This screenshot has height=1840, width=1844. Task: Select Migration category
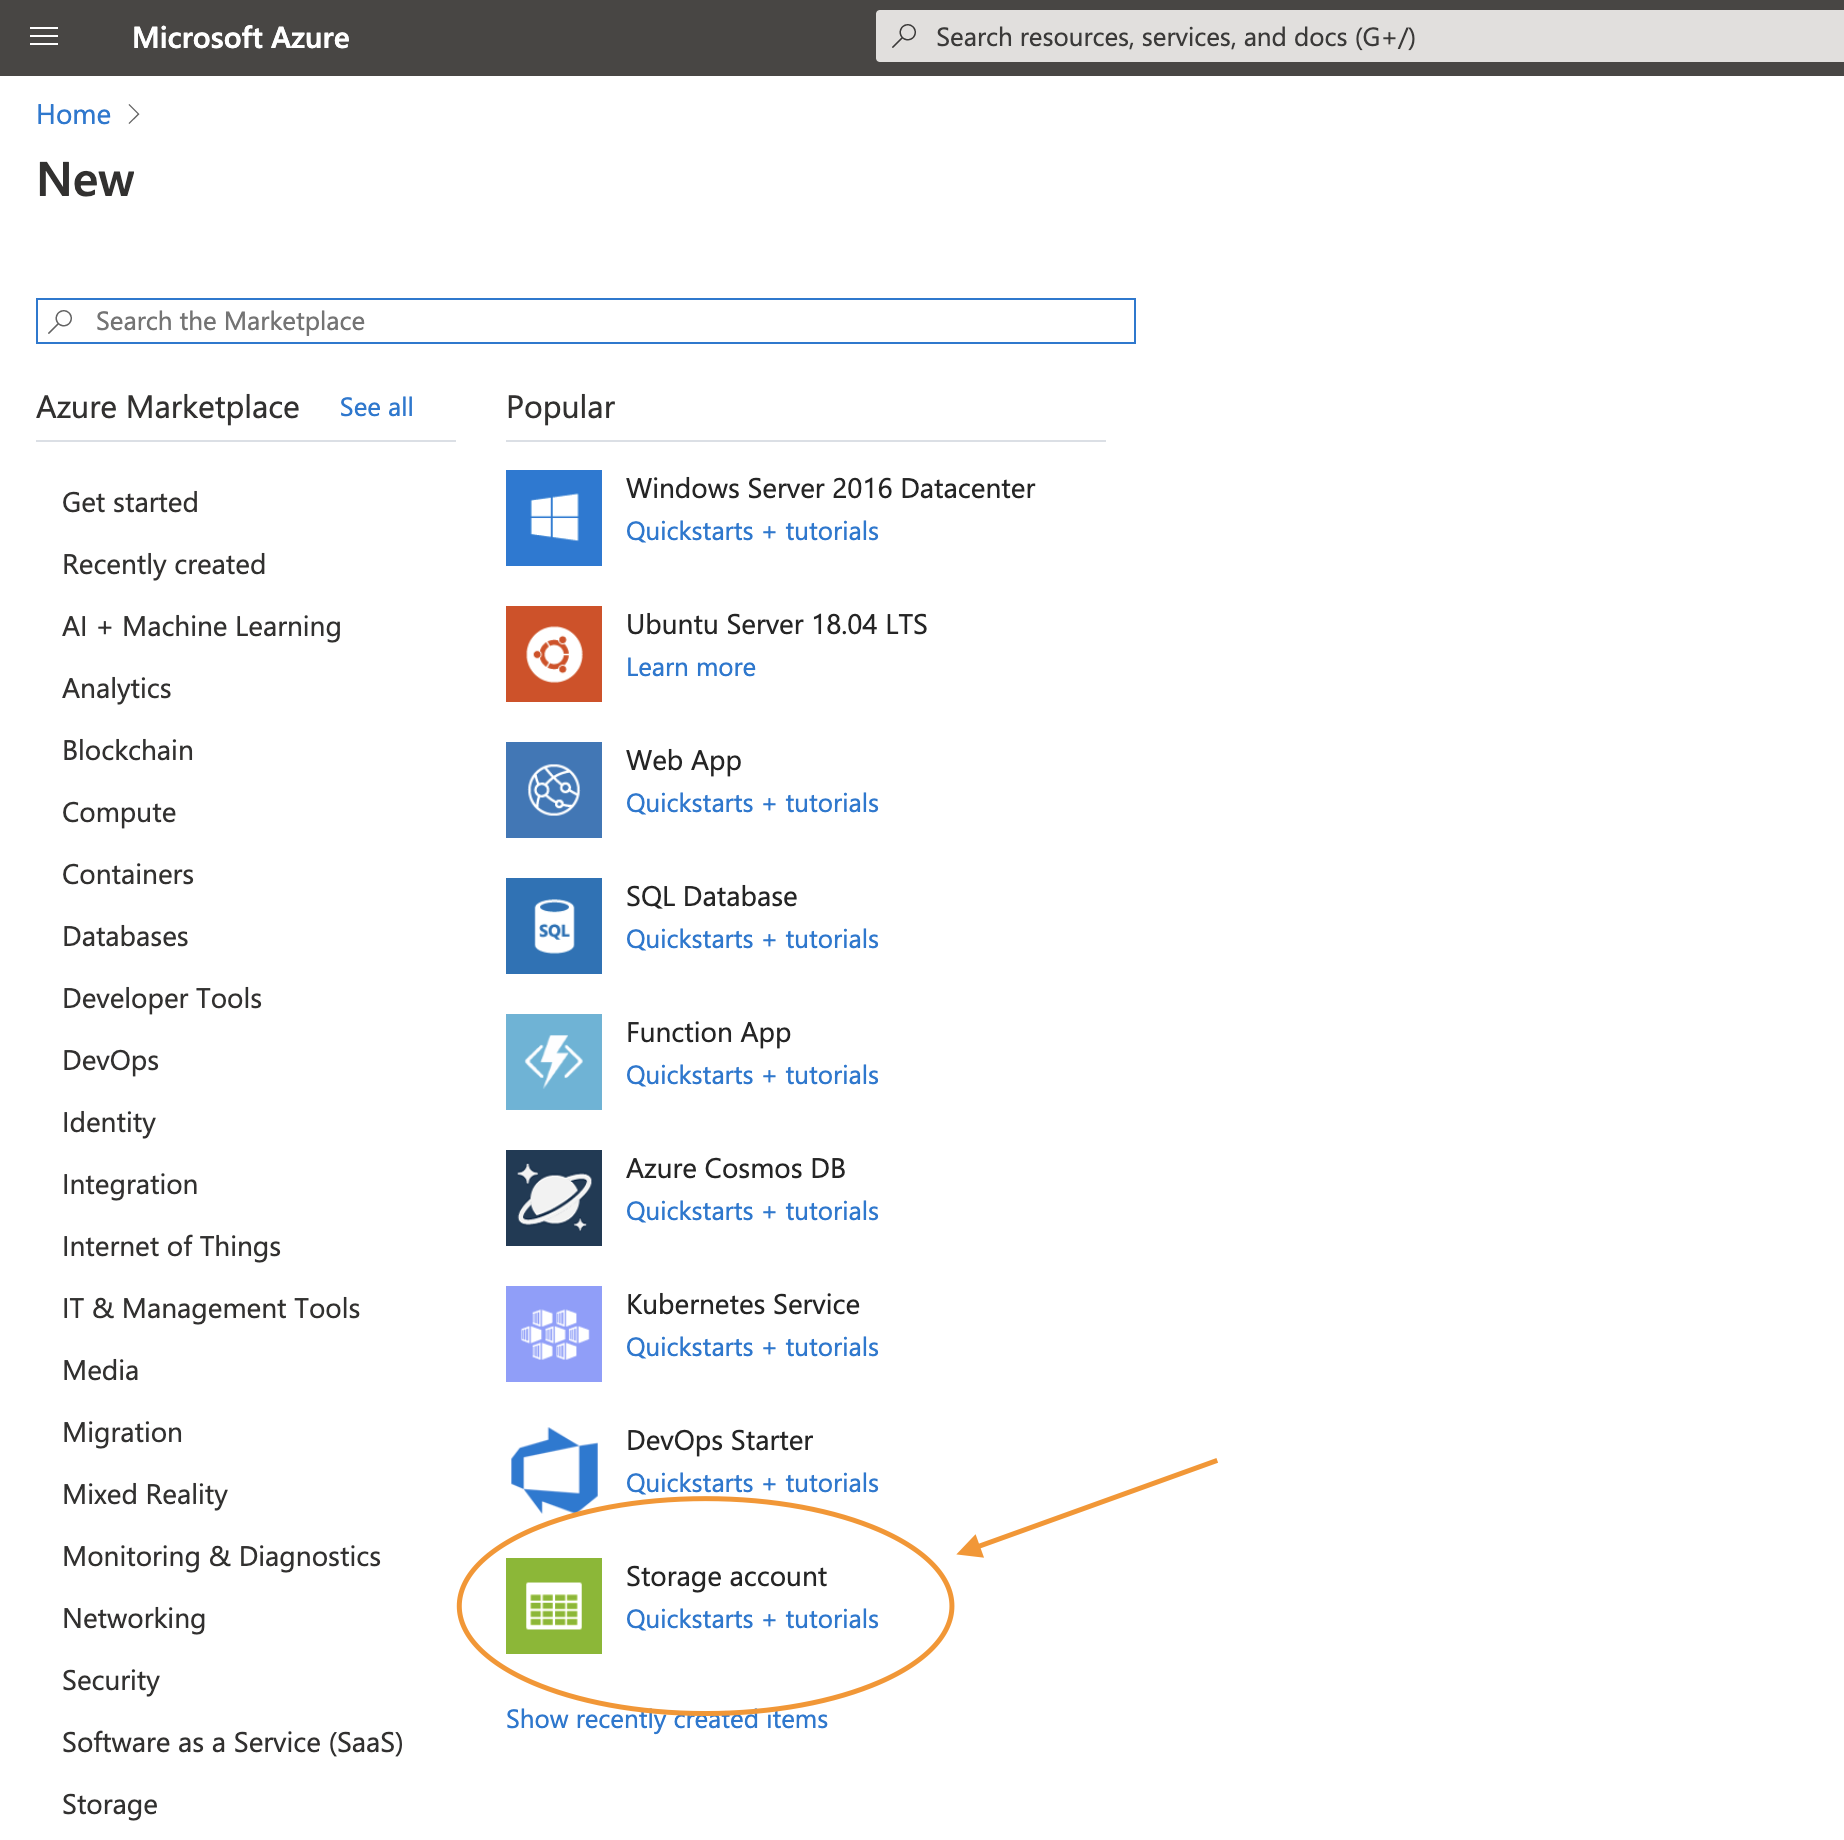(x=122, y=1432)
